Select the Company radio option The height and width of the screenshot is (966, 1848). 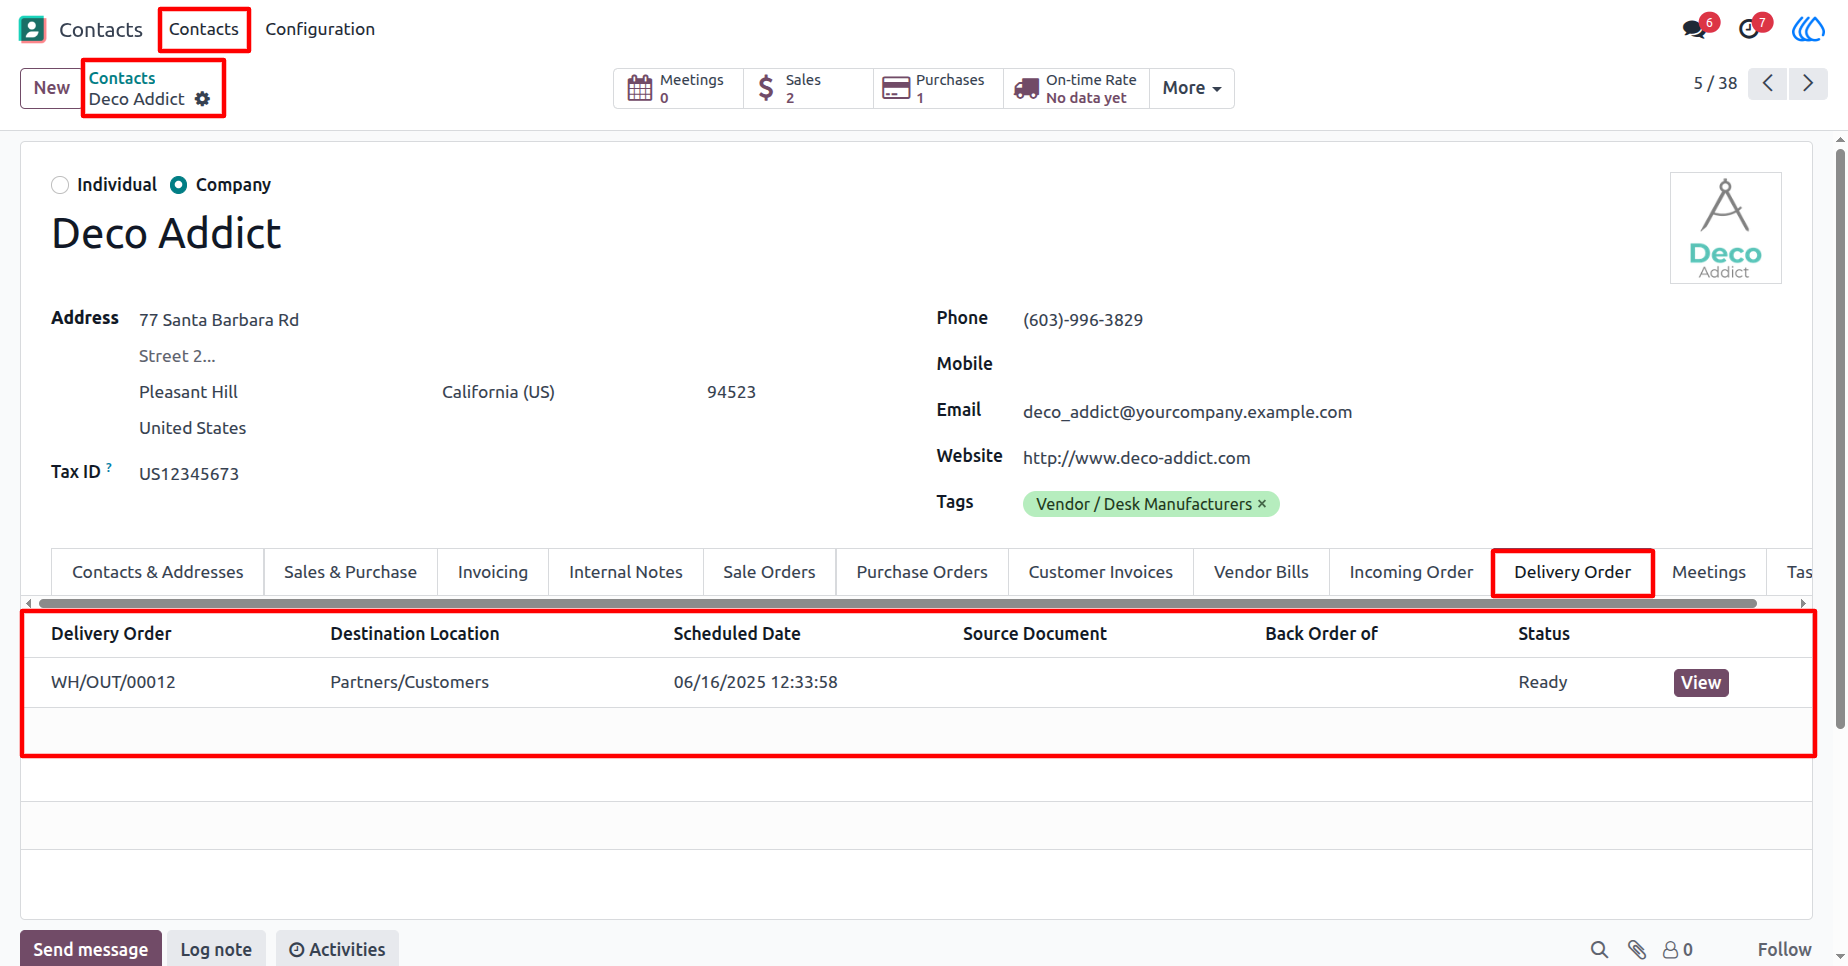(x=179, y=185)
